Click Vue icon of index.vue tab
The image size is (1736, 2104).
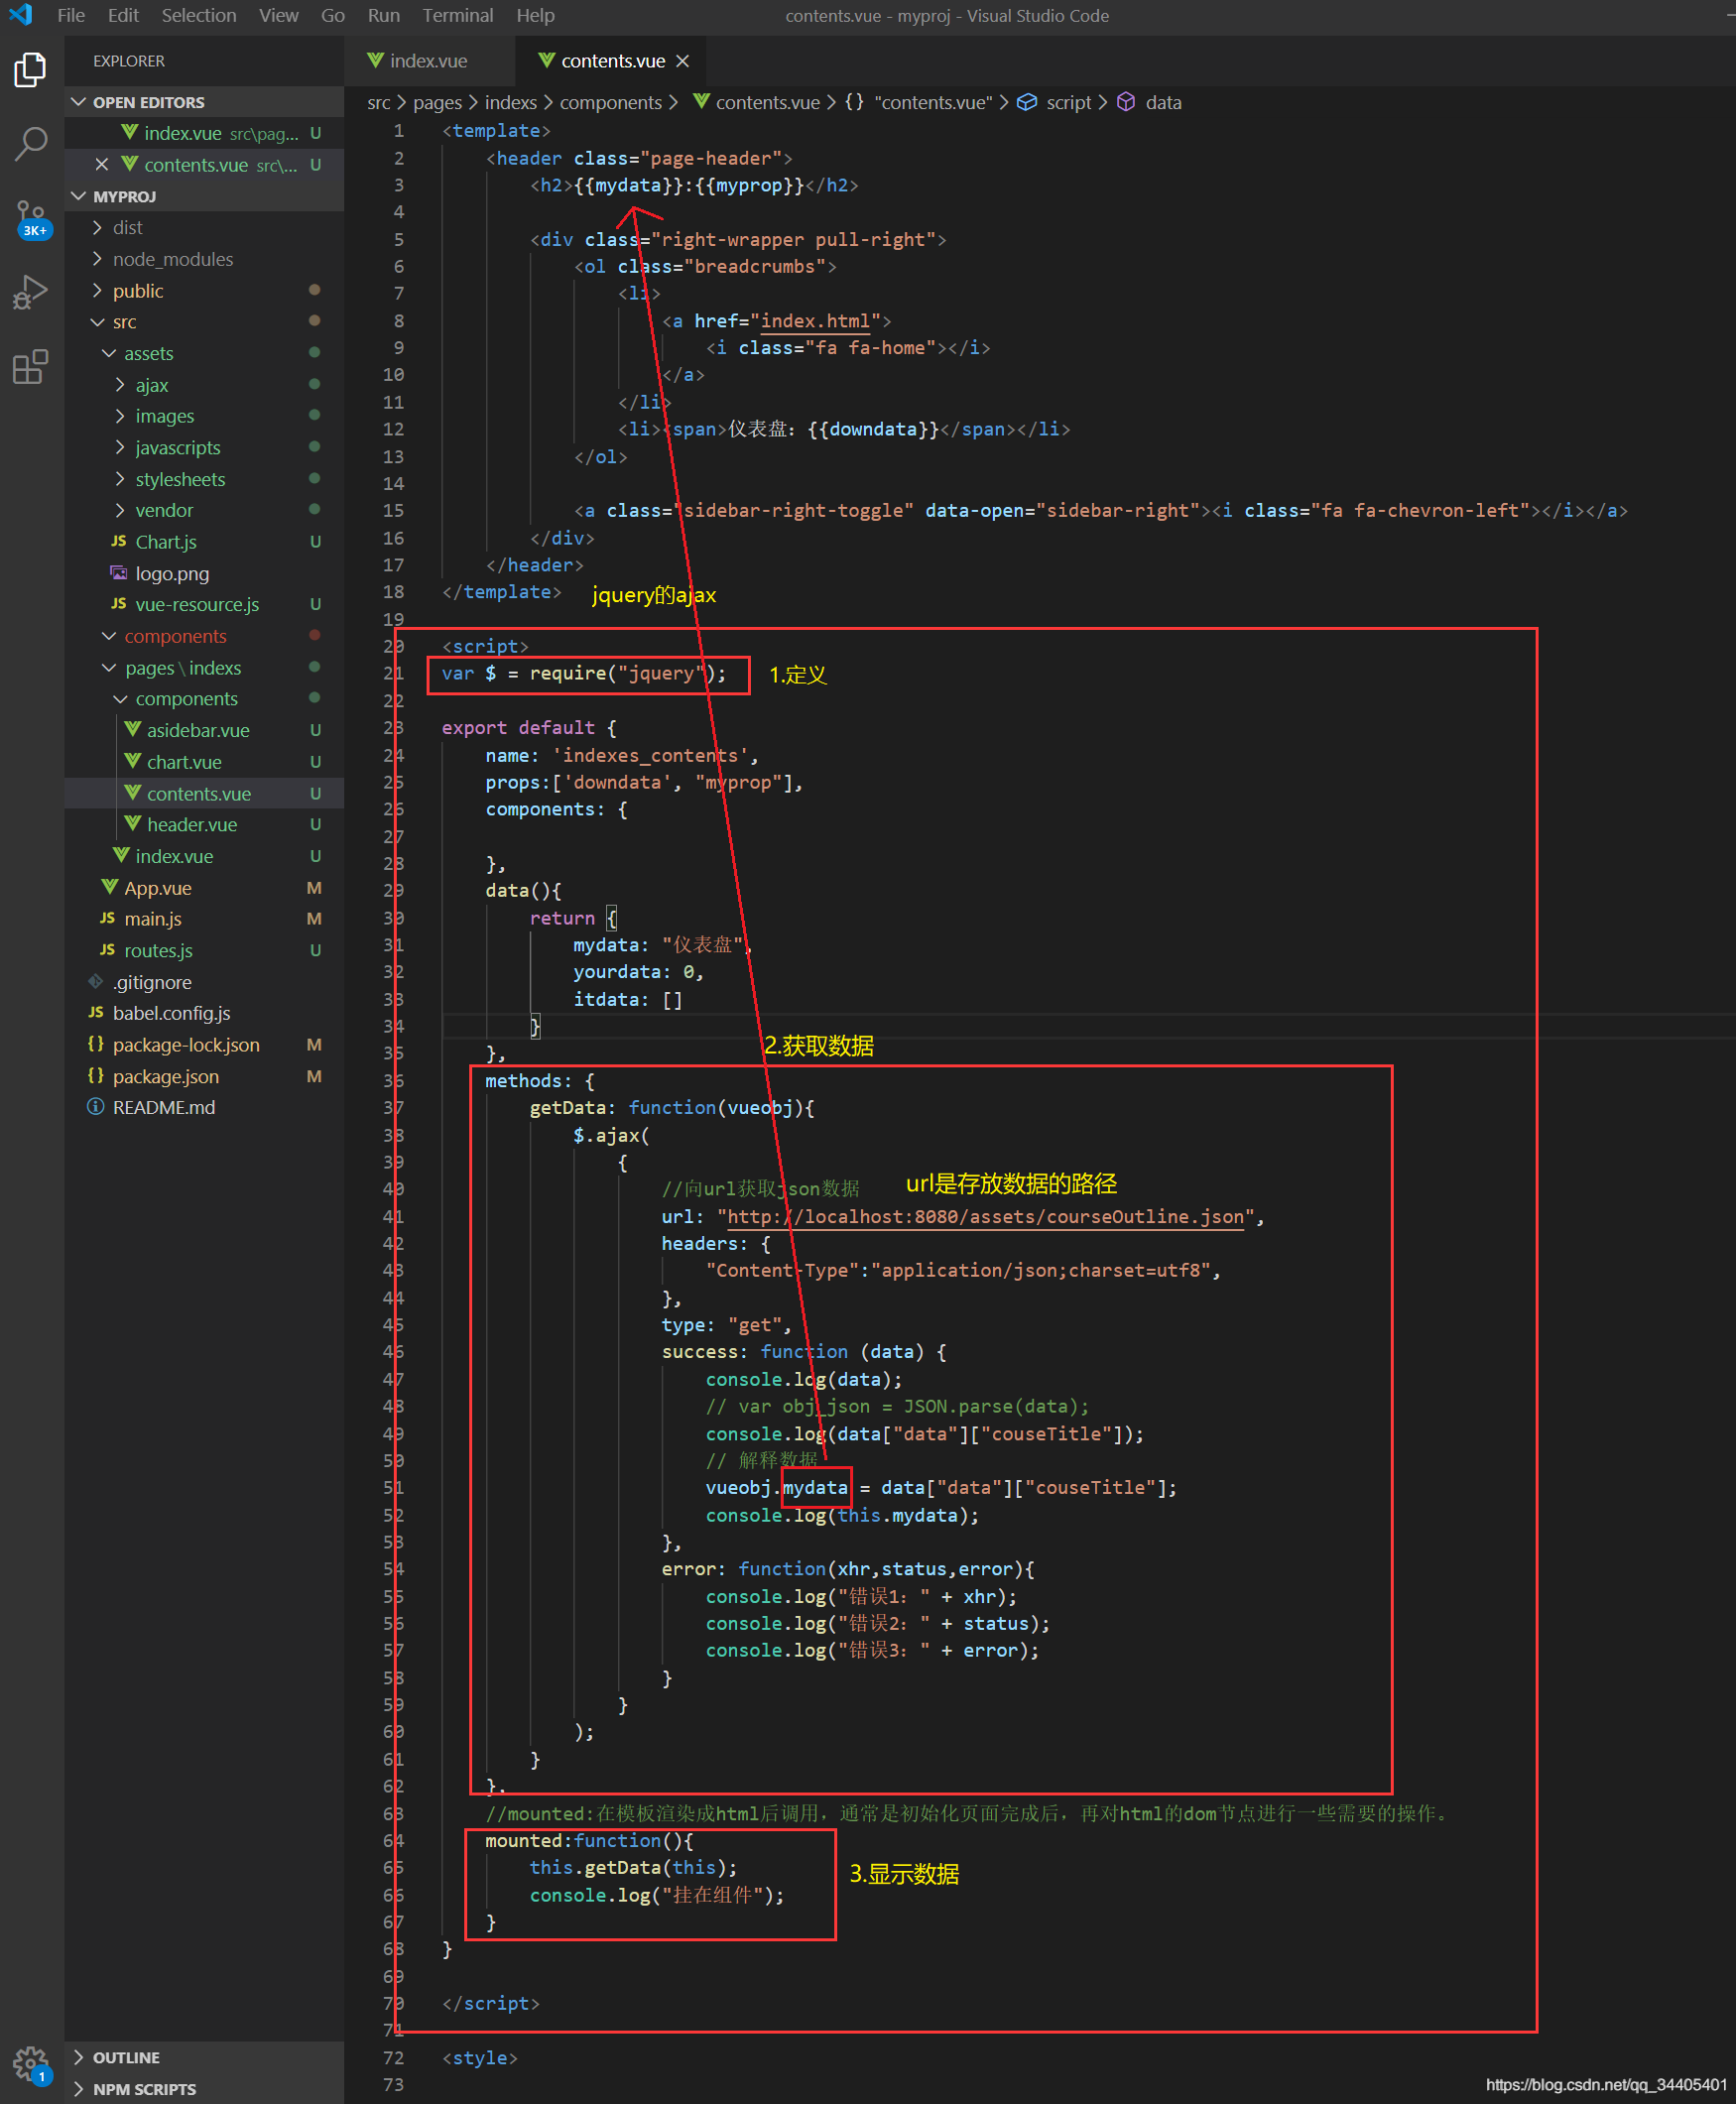click(x=376, y=60)
